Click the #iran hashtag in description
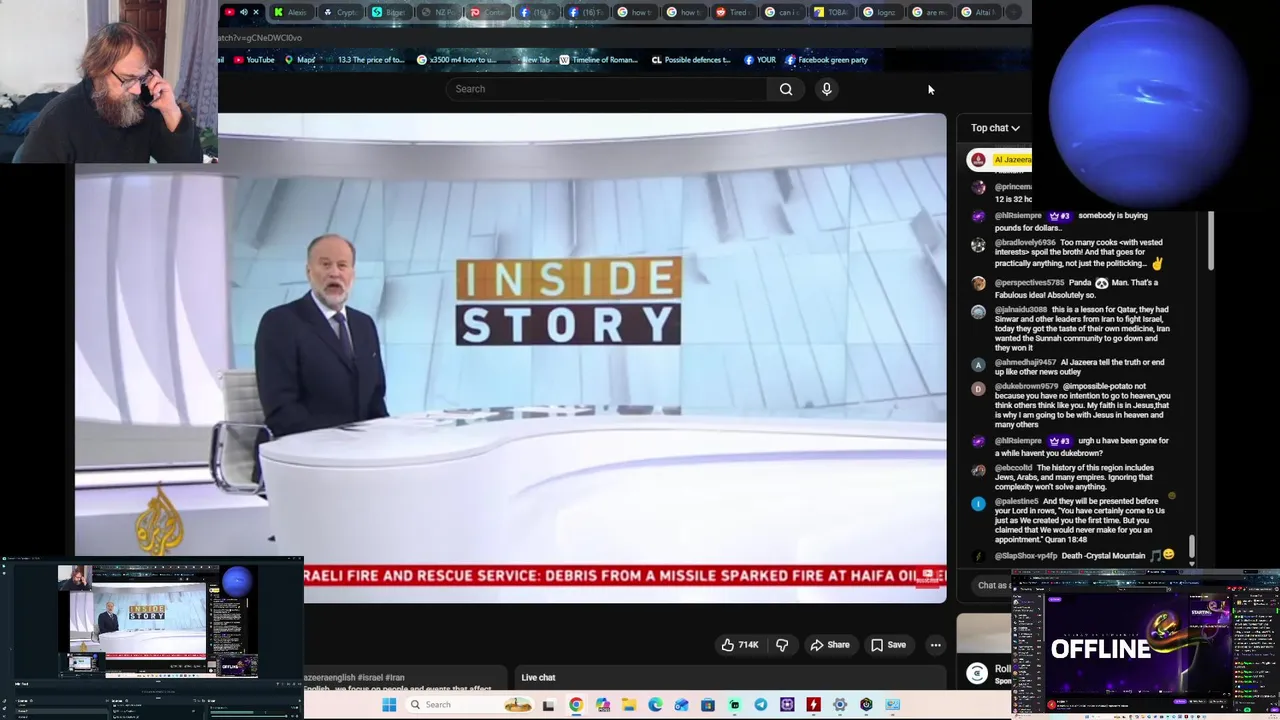Screen dimensions: 1280x720 [x=395, y=678]
